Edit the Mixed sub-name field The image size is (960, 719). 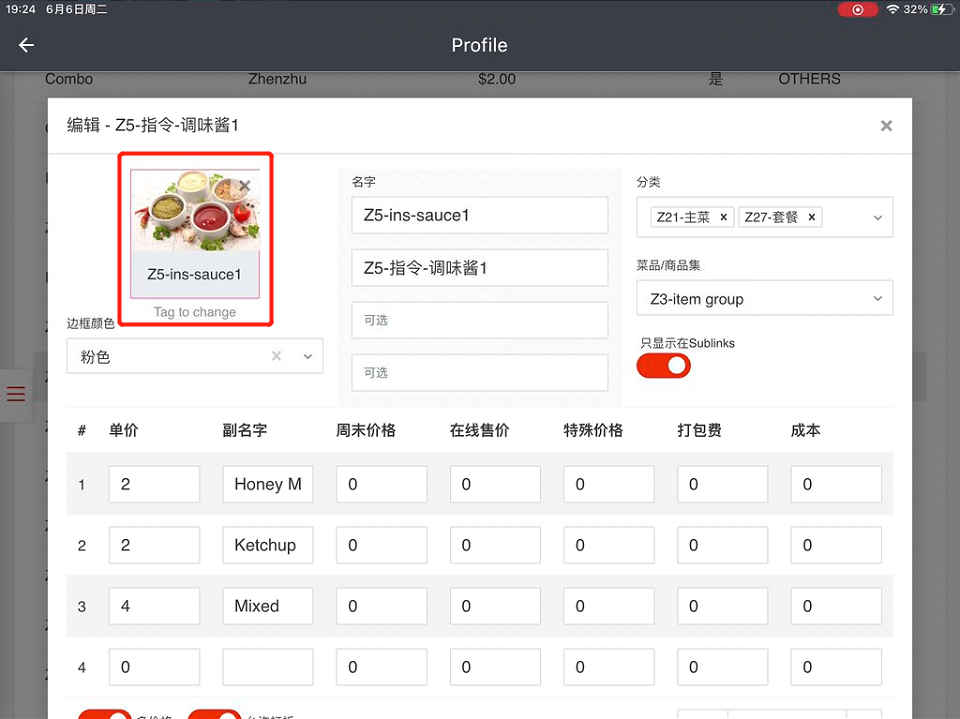point(268,606)
